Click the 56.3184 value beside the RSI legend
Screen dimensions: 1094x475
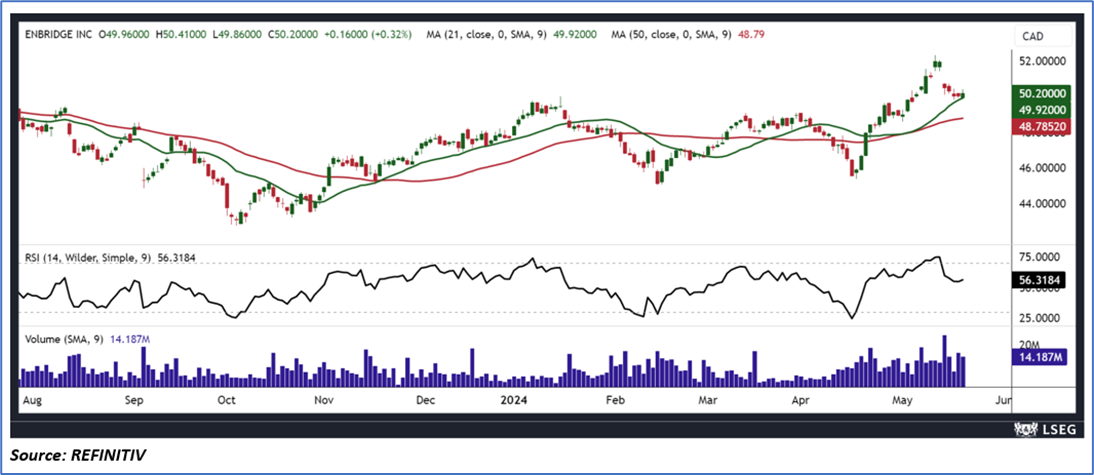point(175,258)
